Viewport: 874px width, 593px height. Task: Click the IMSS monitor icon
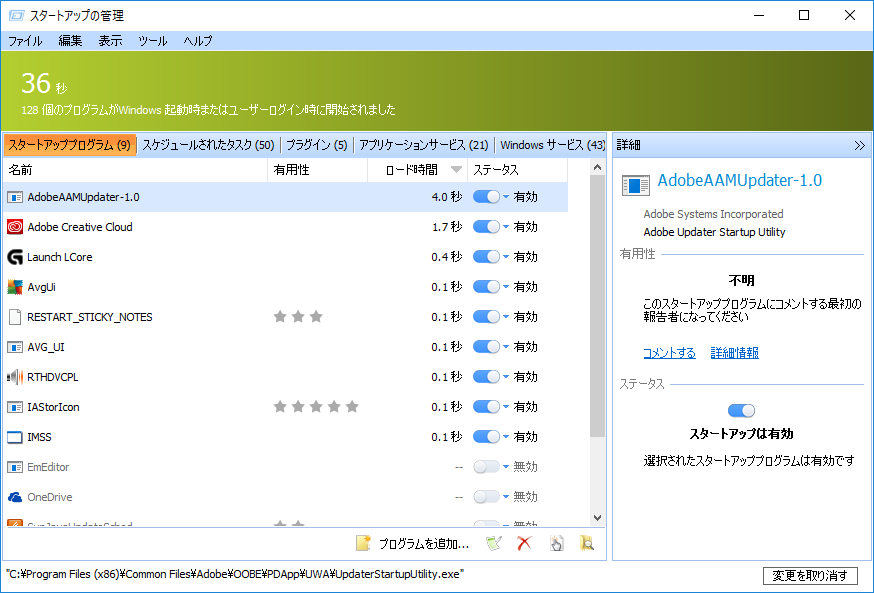(x=15, y=438)
